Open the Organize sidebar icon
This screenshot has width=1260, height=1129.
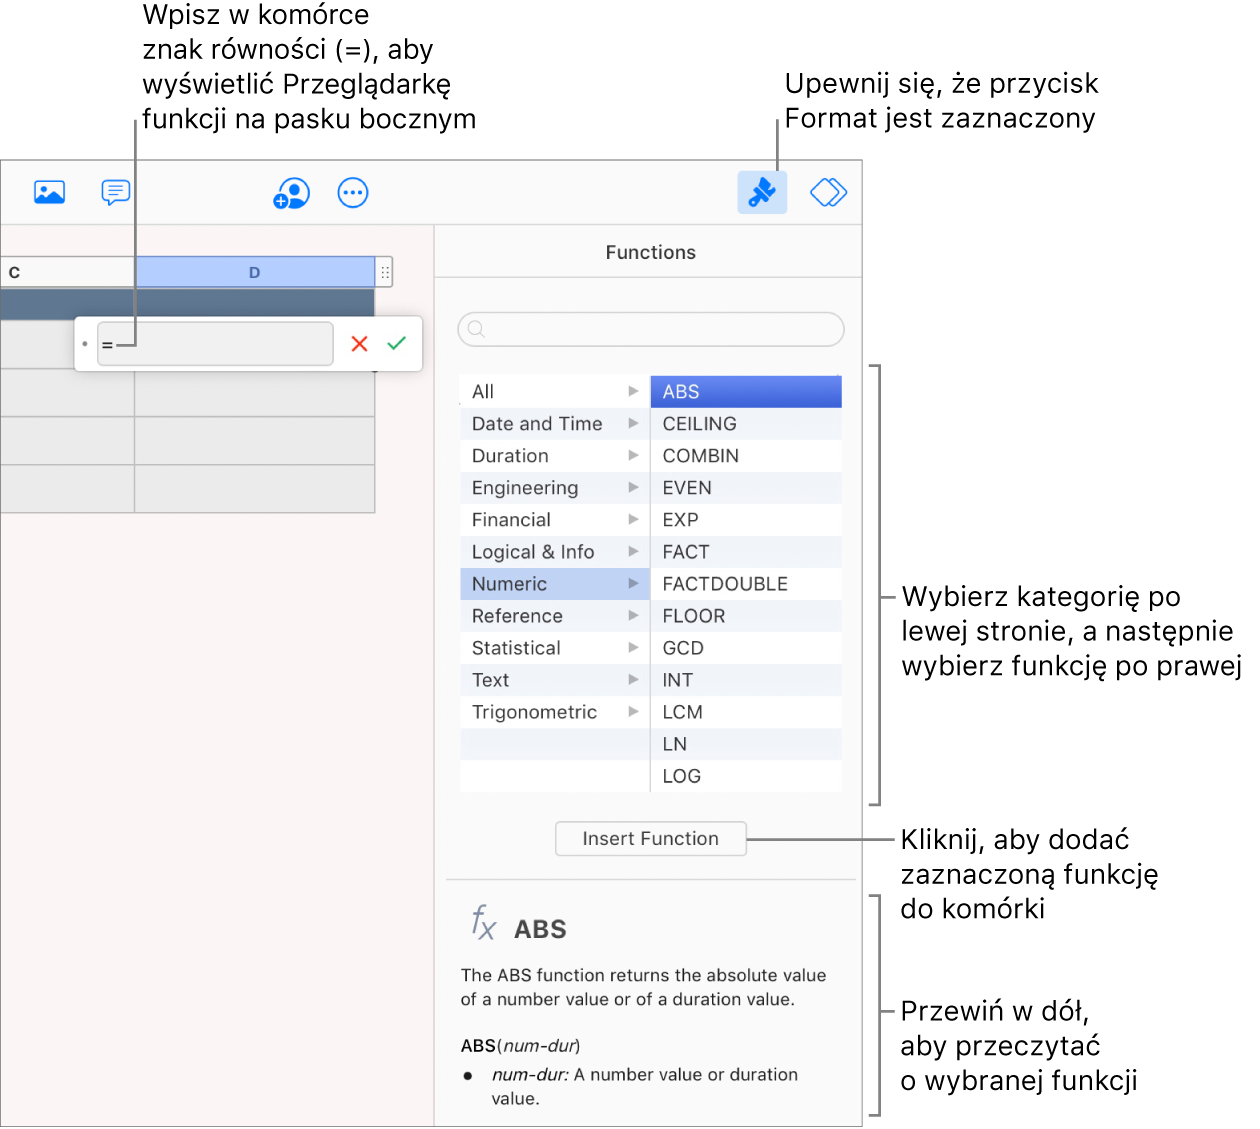coord(828,192)
